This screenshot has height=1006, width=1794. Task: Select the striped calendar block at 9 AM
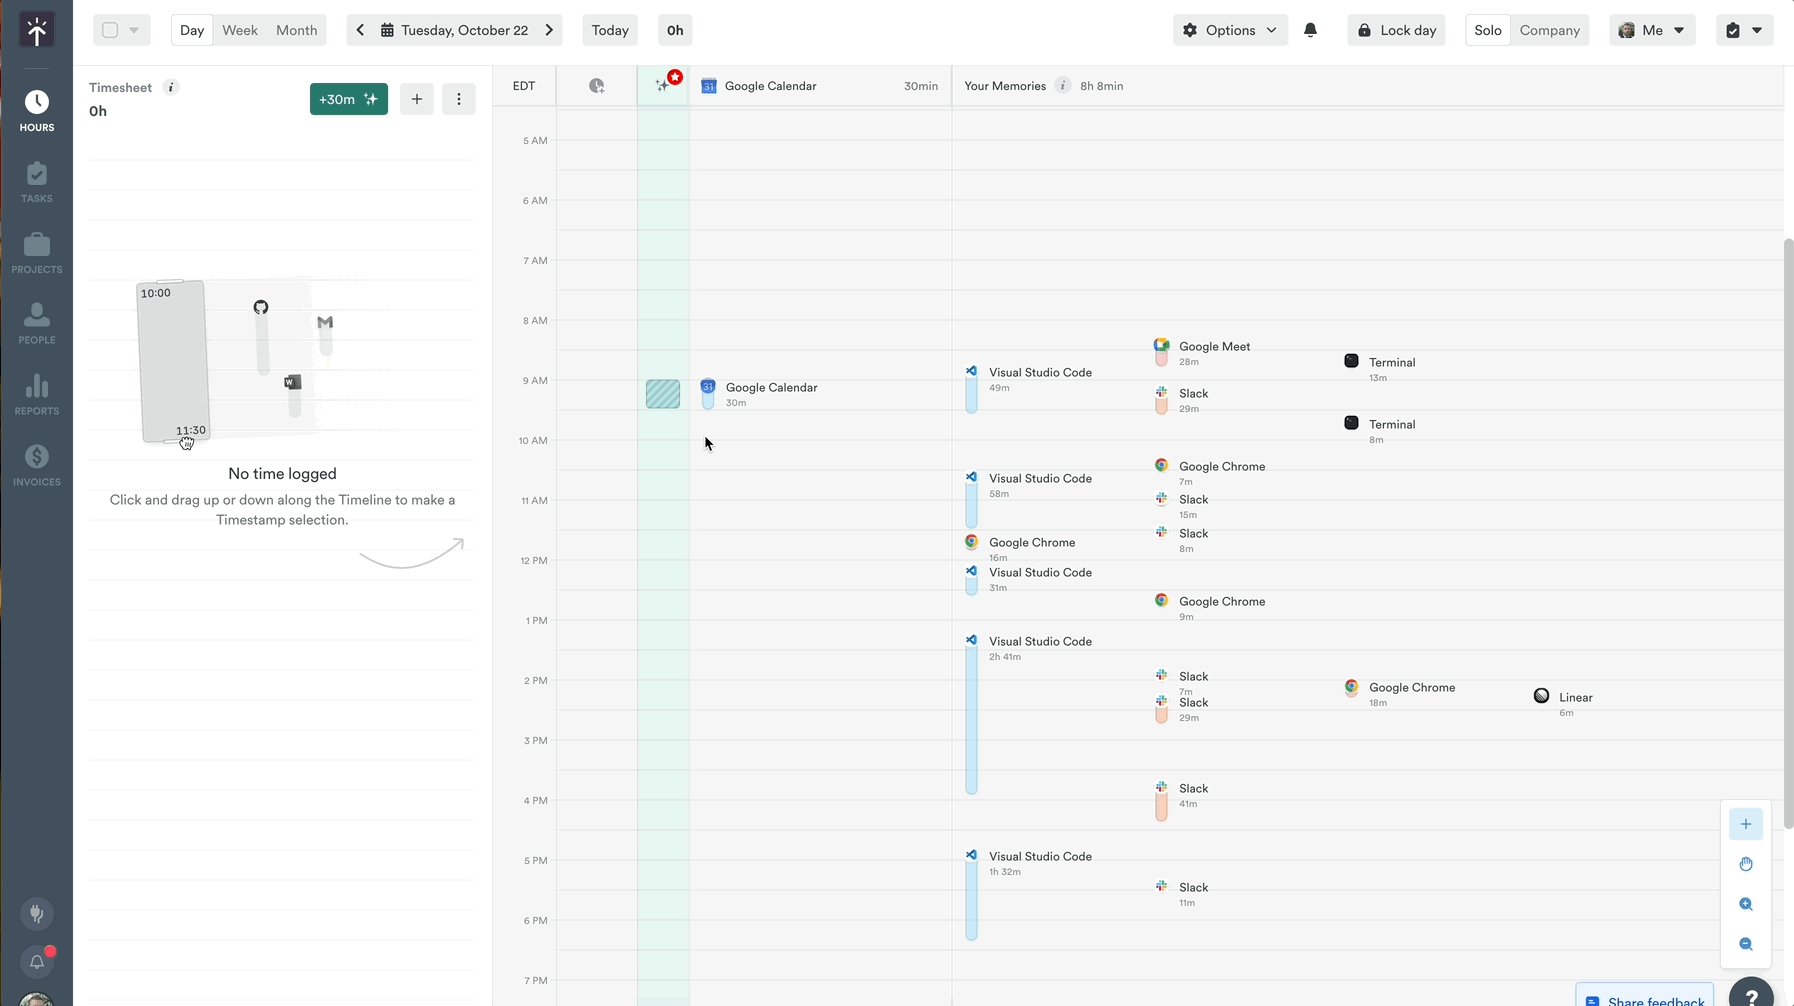(x=663, y=394)
